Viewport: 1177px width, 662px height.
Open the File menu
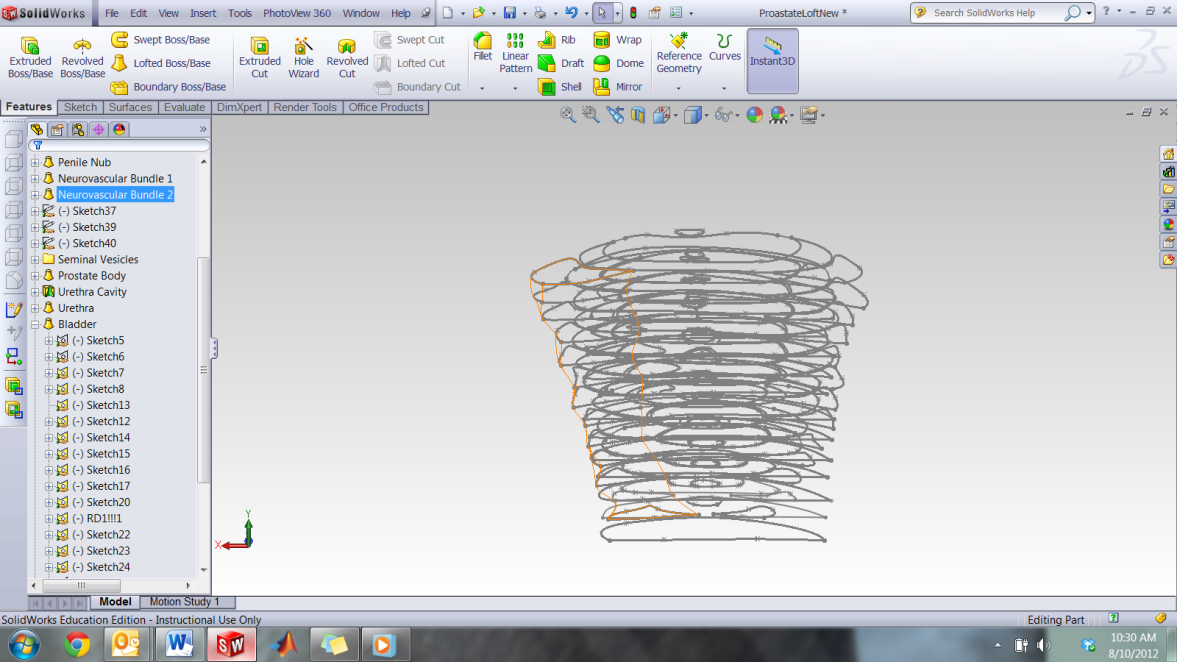click(x=112, y=13)
